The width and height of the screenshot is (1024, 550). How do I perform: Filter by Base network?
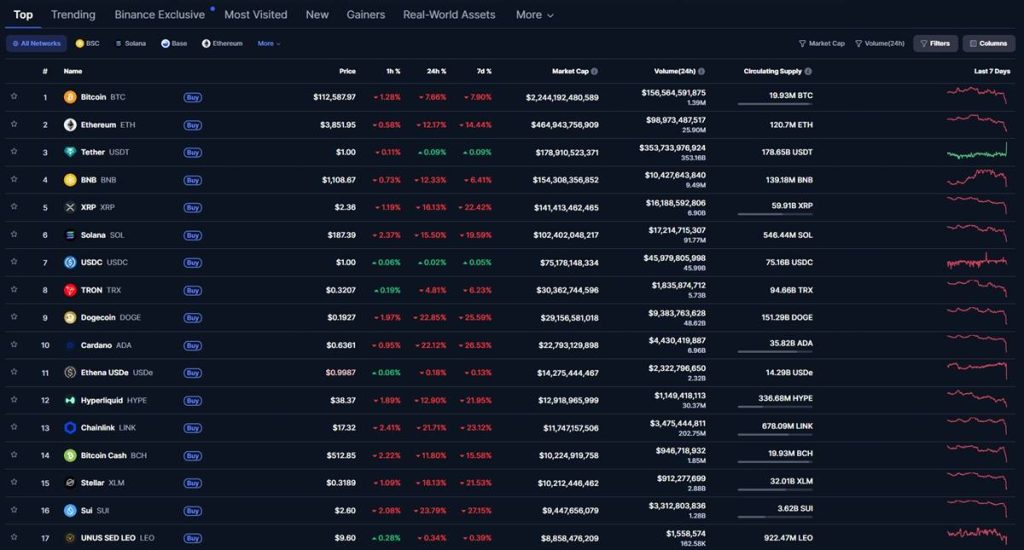pyautogui.click(x=174, y=44)
